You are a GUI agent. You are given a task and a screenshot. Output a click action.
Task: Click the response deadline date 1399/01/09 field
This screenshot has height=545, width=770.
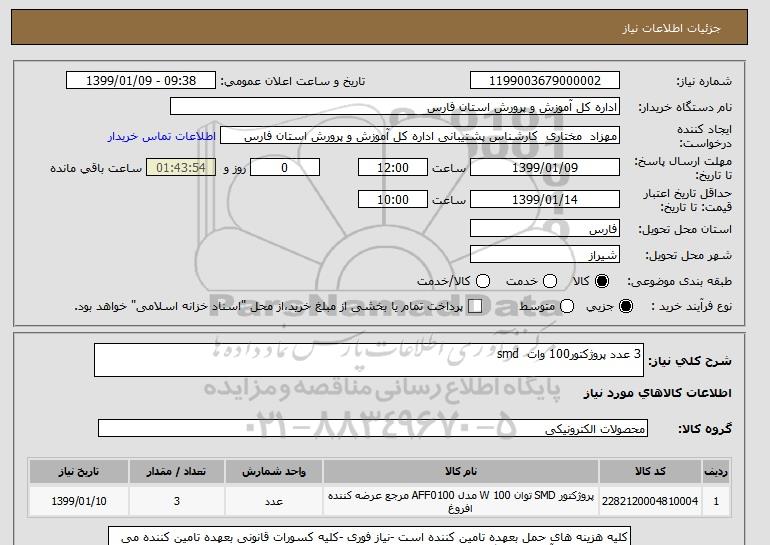[545, 167]
